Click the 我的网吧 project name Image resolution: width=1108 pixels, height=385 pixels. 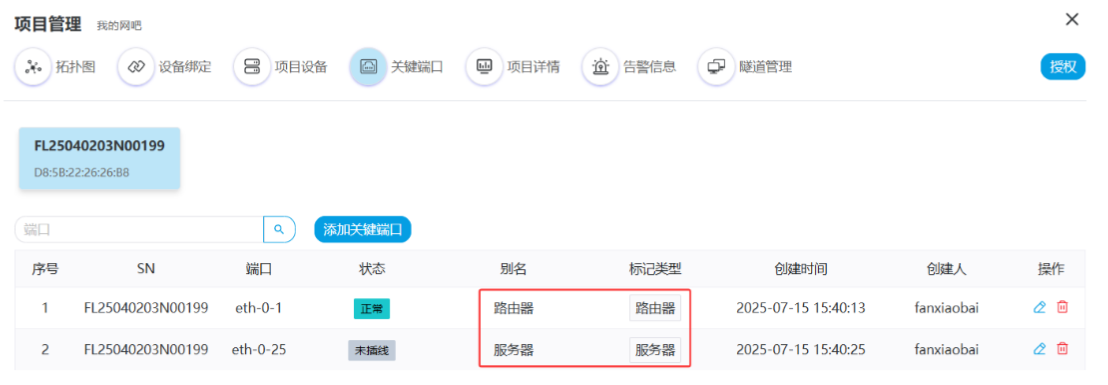pyautogui.click(x=119, y=25)
